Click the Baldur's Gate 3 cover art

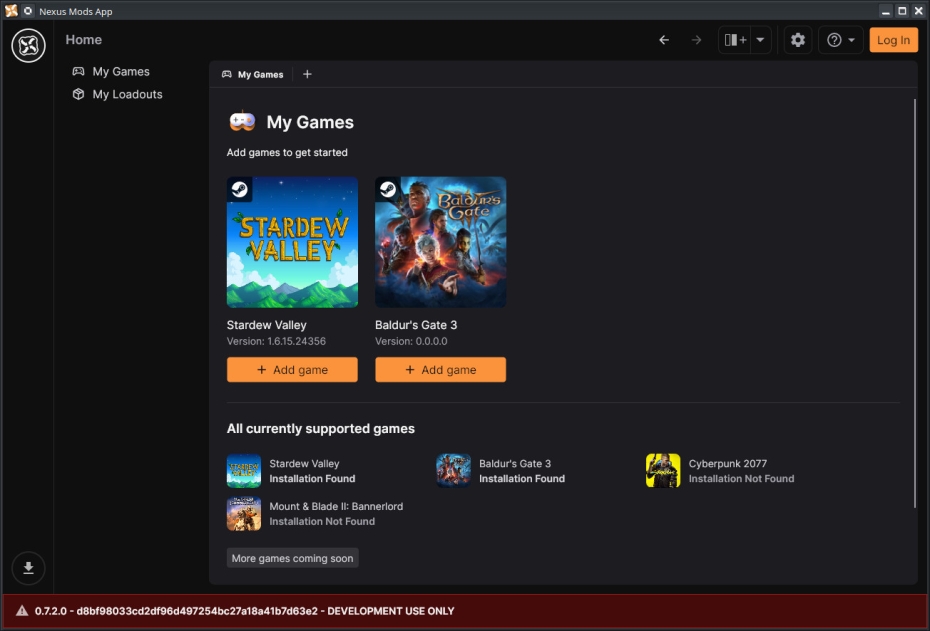coord(441,242)
